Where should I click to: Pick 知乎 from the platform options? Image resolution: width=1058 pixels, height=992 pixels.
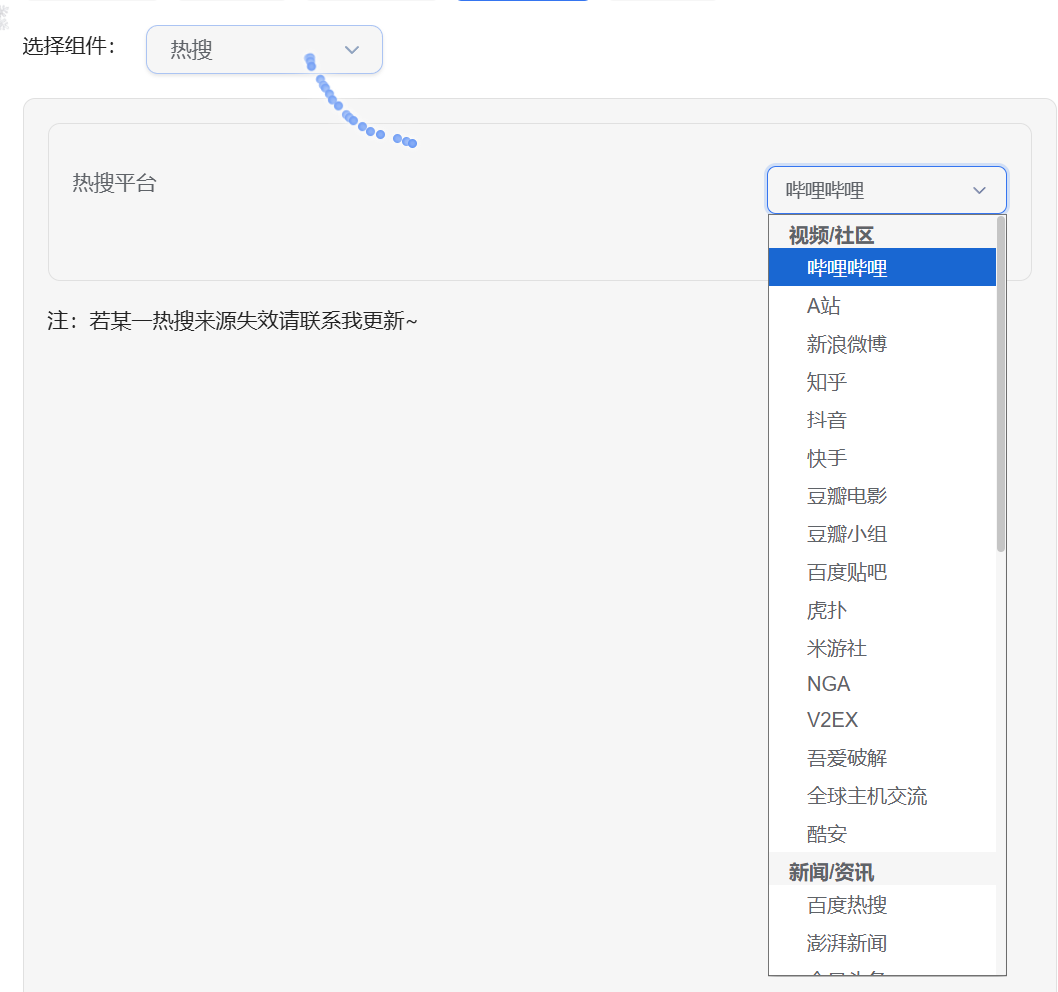882,382
